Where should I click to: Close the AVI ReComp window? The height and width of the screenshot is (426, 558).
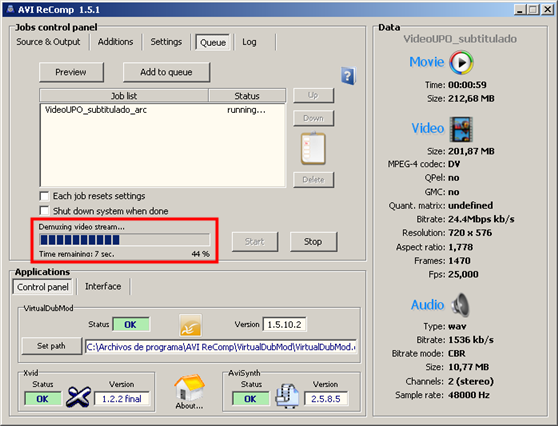click(548, 9)
